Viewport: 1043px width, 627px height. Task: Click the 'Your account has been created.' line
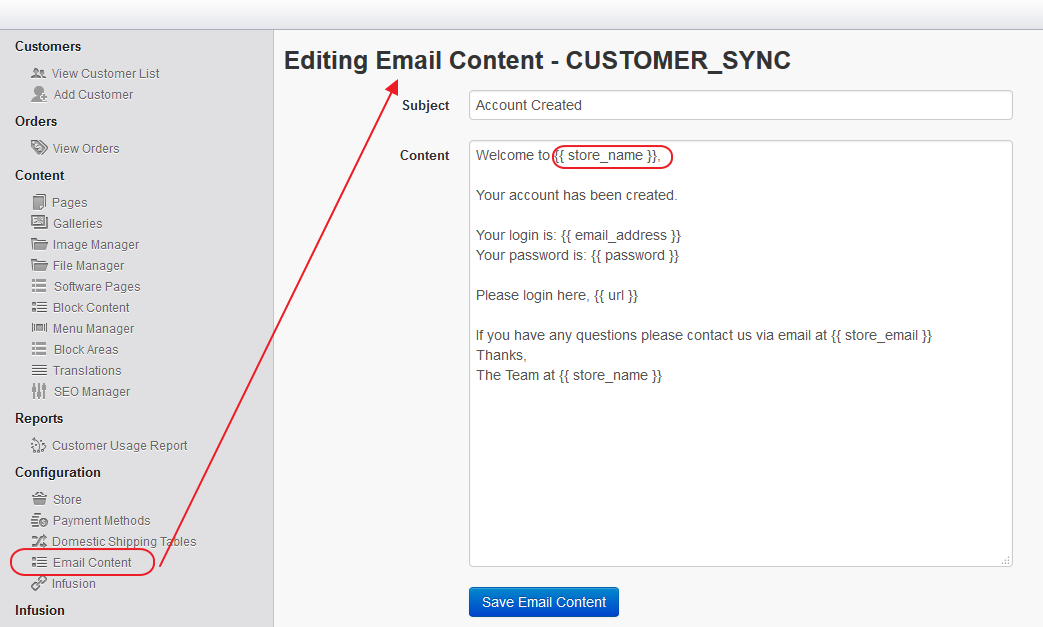pyautogui.click(x=577, y=195)
